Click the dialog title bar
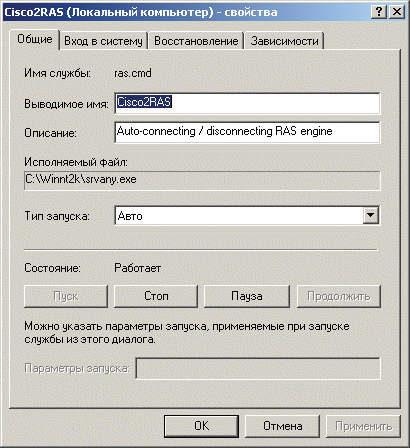 187,12
